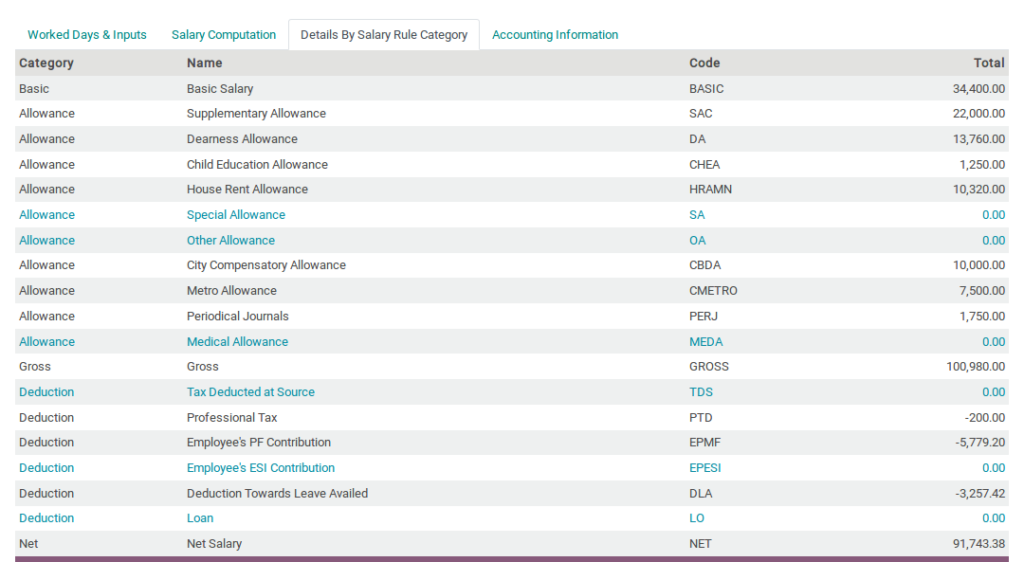Click the EPMF code cell
This screenshot has width=1024, height=562.
pyautogui.click(x=705, y=442)
